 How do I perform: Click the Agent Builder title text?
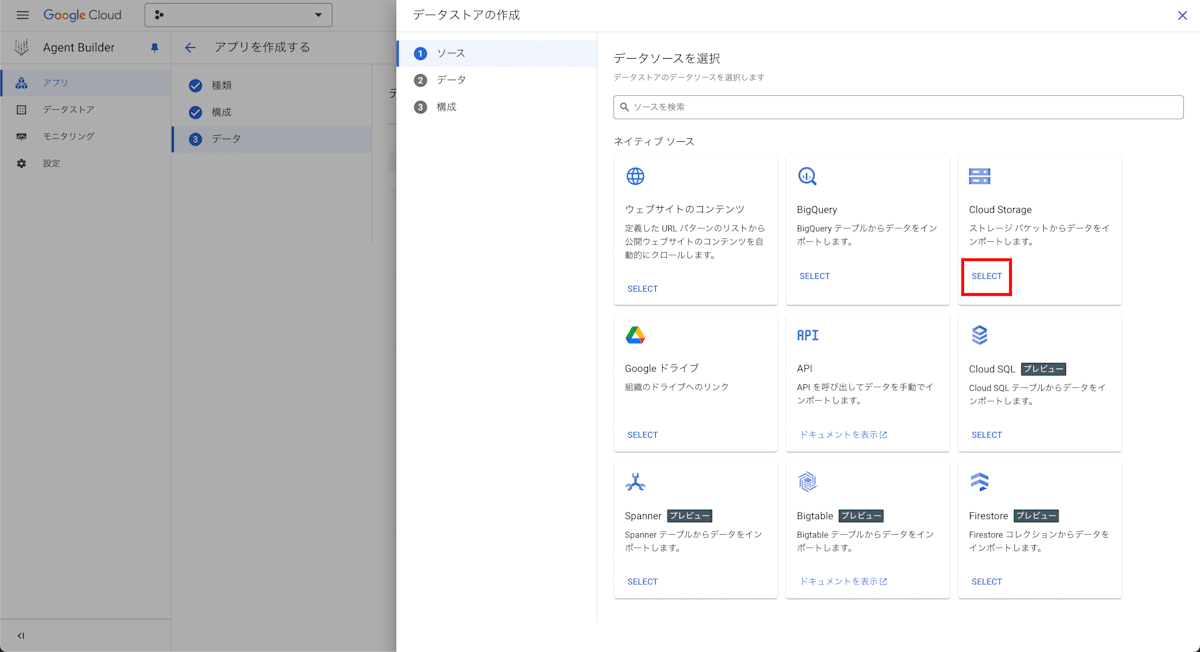[x=79, y=48]
